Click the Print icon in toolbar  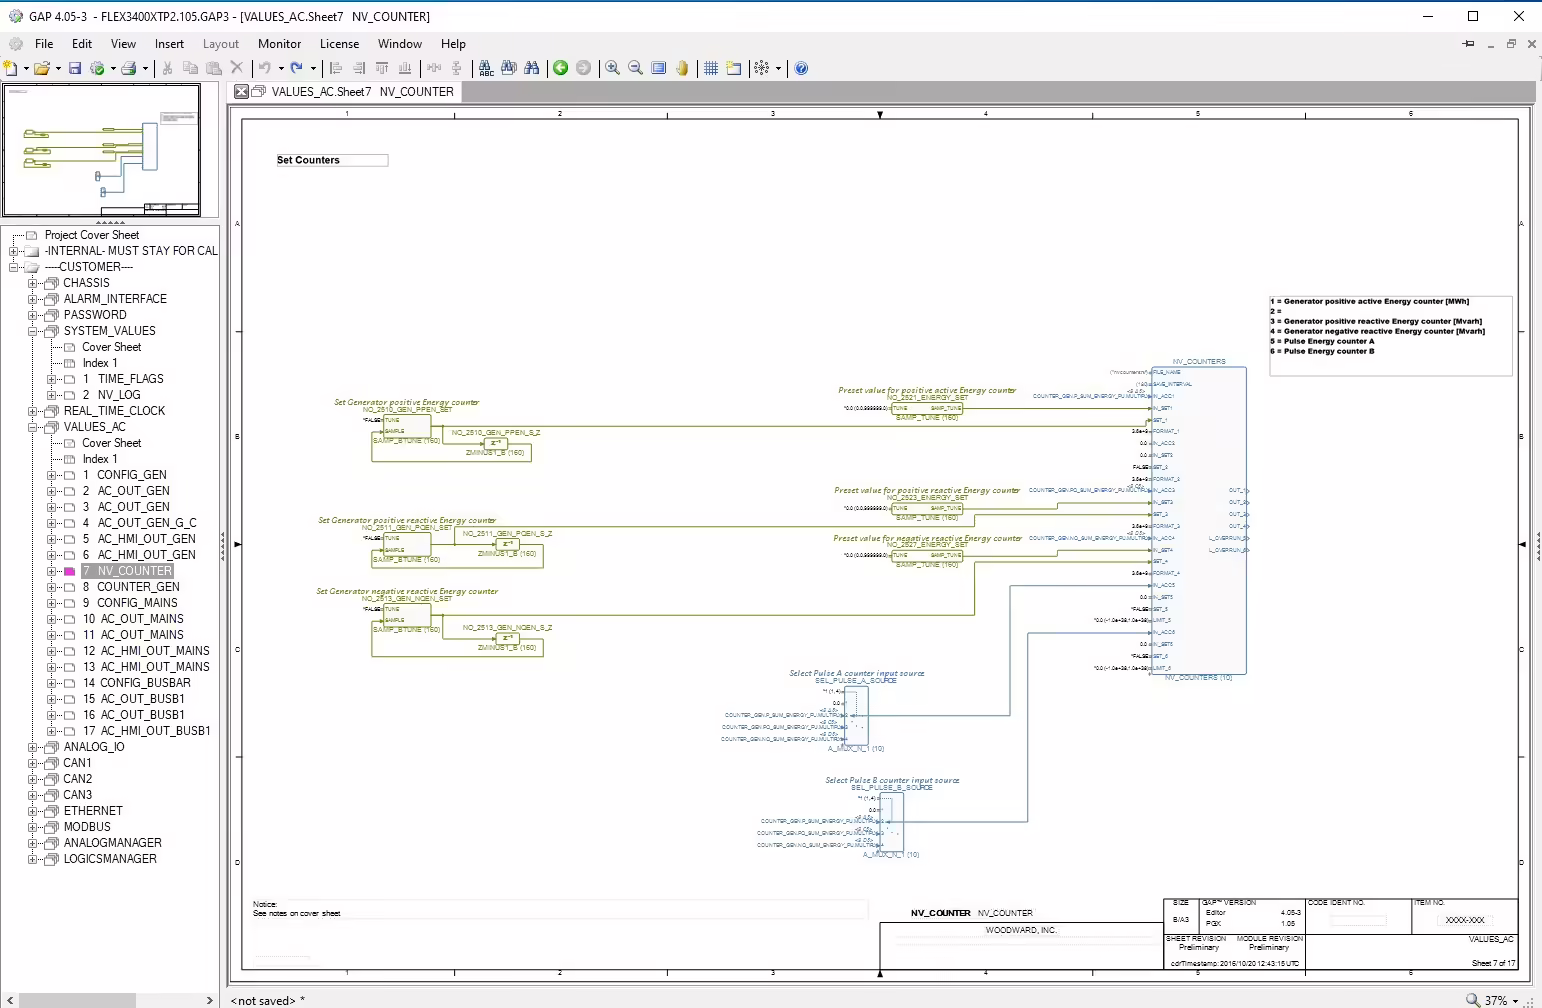[x=129, y=68]
